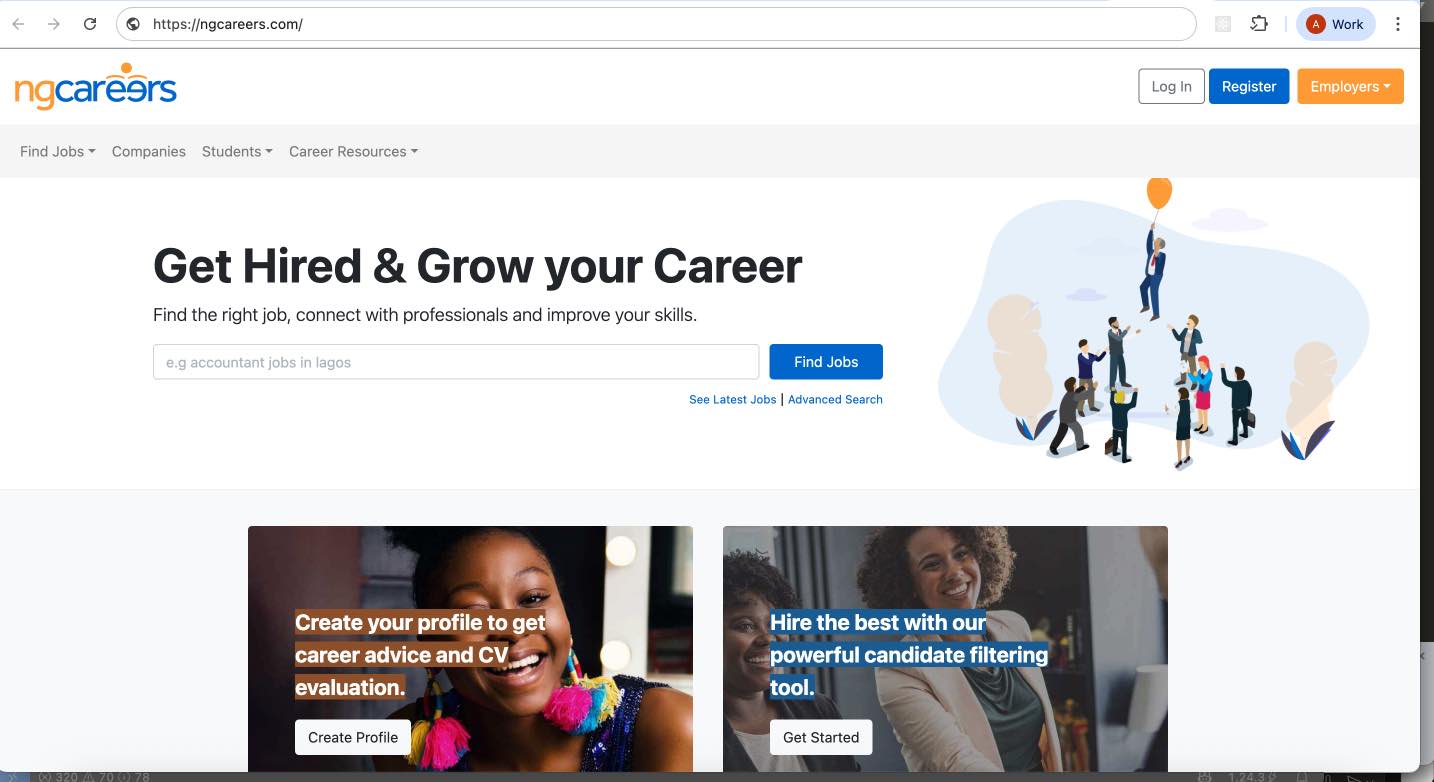This screenshot has width=1434, height=782.
Task: Click the browser forward arrow icon
Action: [54, 24]
